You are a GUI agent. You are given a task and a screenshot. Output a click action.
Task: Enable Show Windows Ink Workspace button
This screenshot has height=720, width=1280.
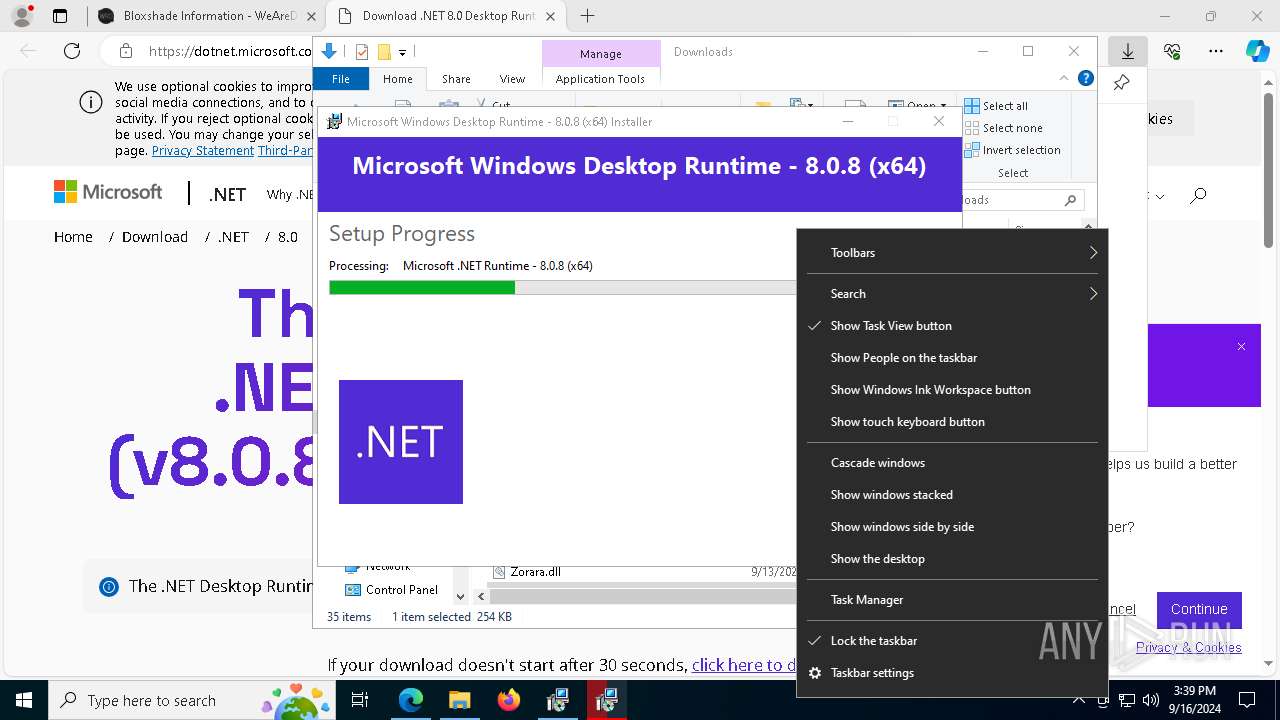(952, 390)
